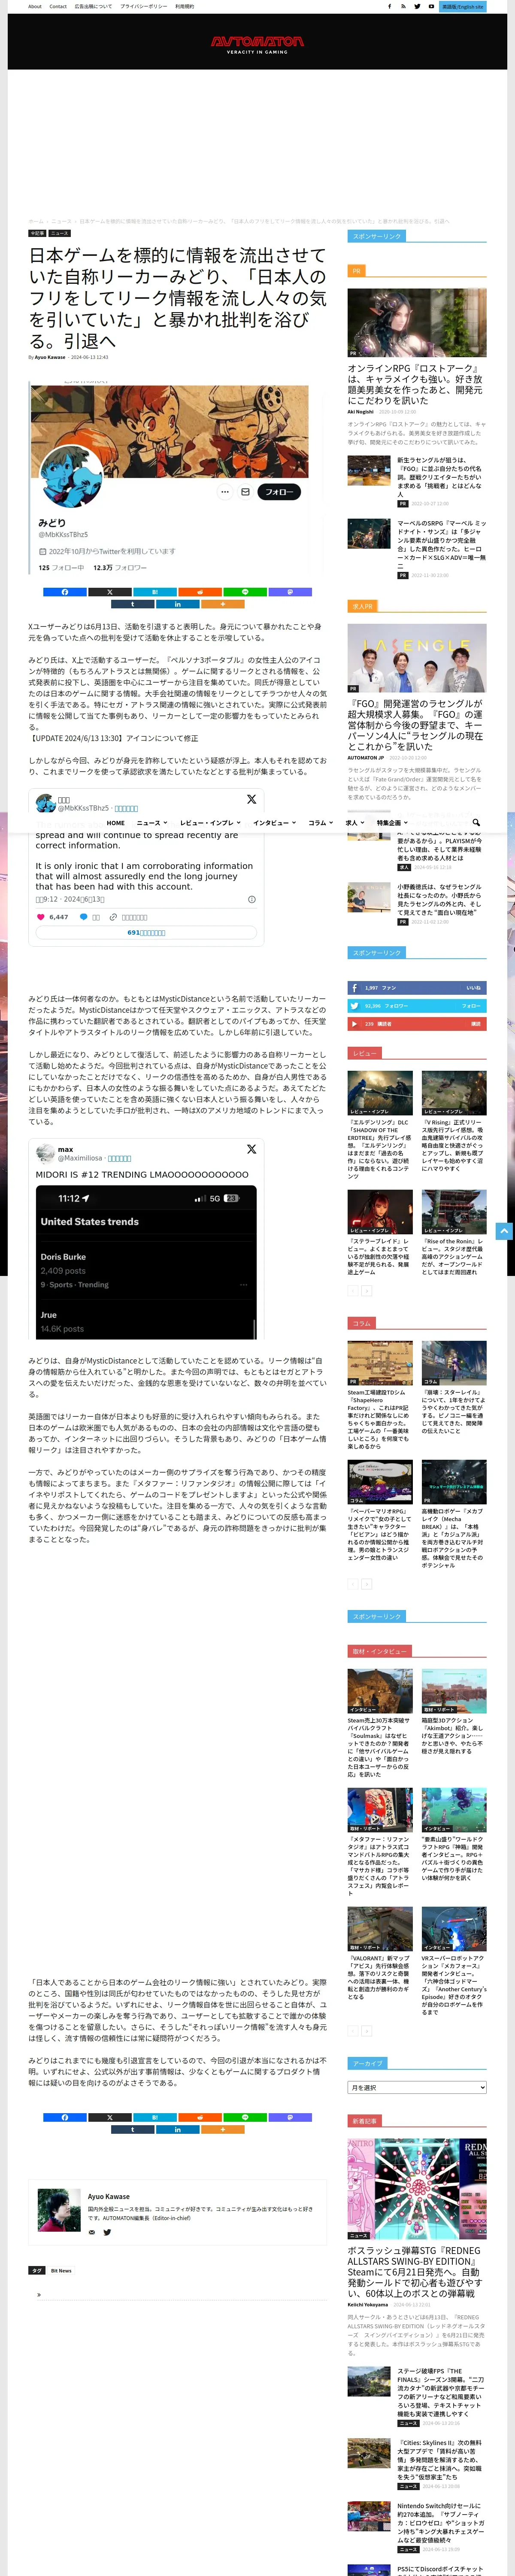Share on Facebook in the upper share bar
Image resolution: width=515 pixels, height=2576 pixels.
65,592
